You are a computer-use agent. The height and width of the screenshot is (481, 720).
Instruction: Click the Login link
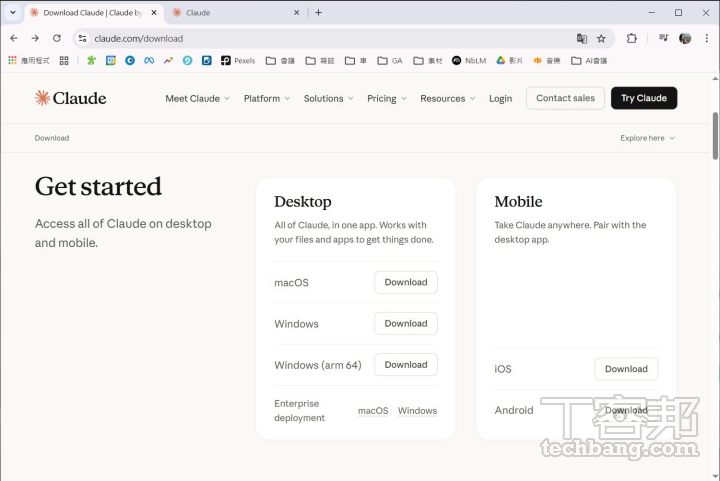click(x=501, y=99)
